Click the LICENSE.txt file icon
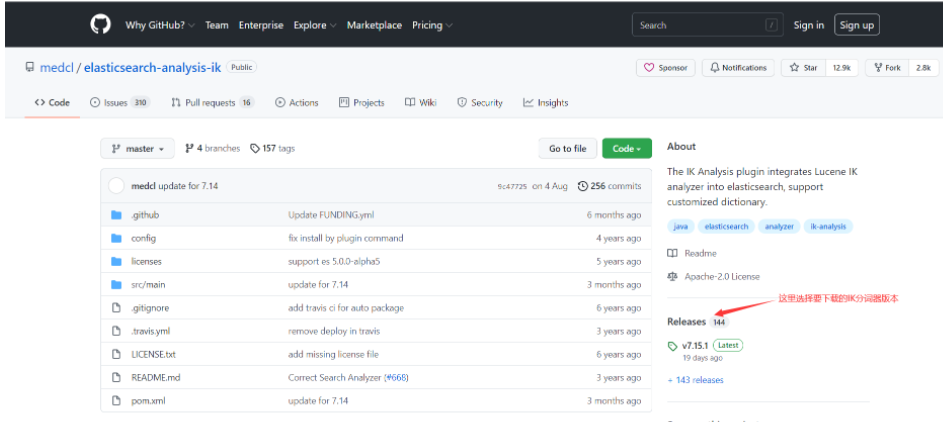 [x=117, y=354]
